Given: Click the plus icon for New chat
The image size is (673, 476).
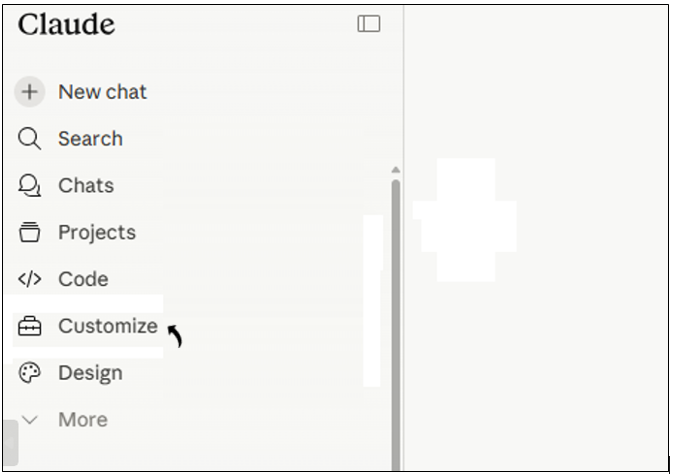Looking at the screenshot, I should (x=30, y=92).
